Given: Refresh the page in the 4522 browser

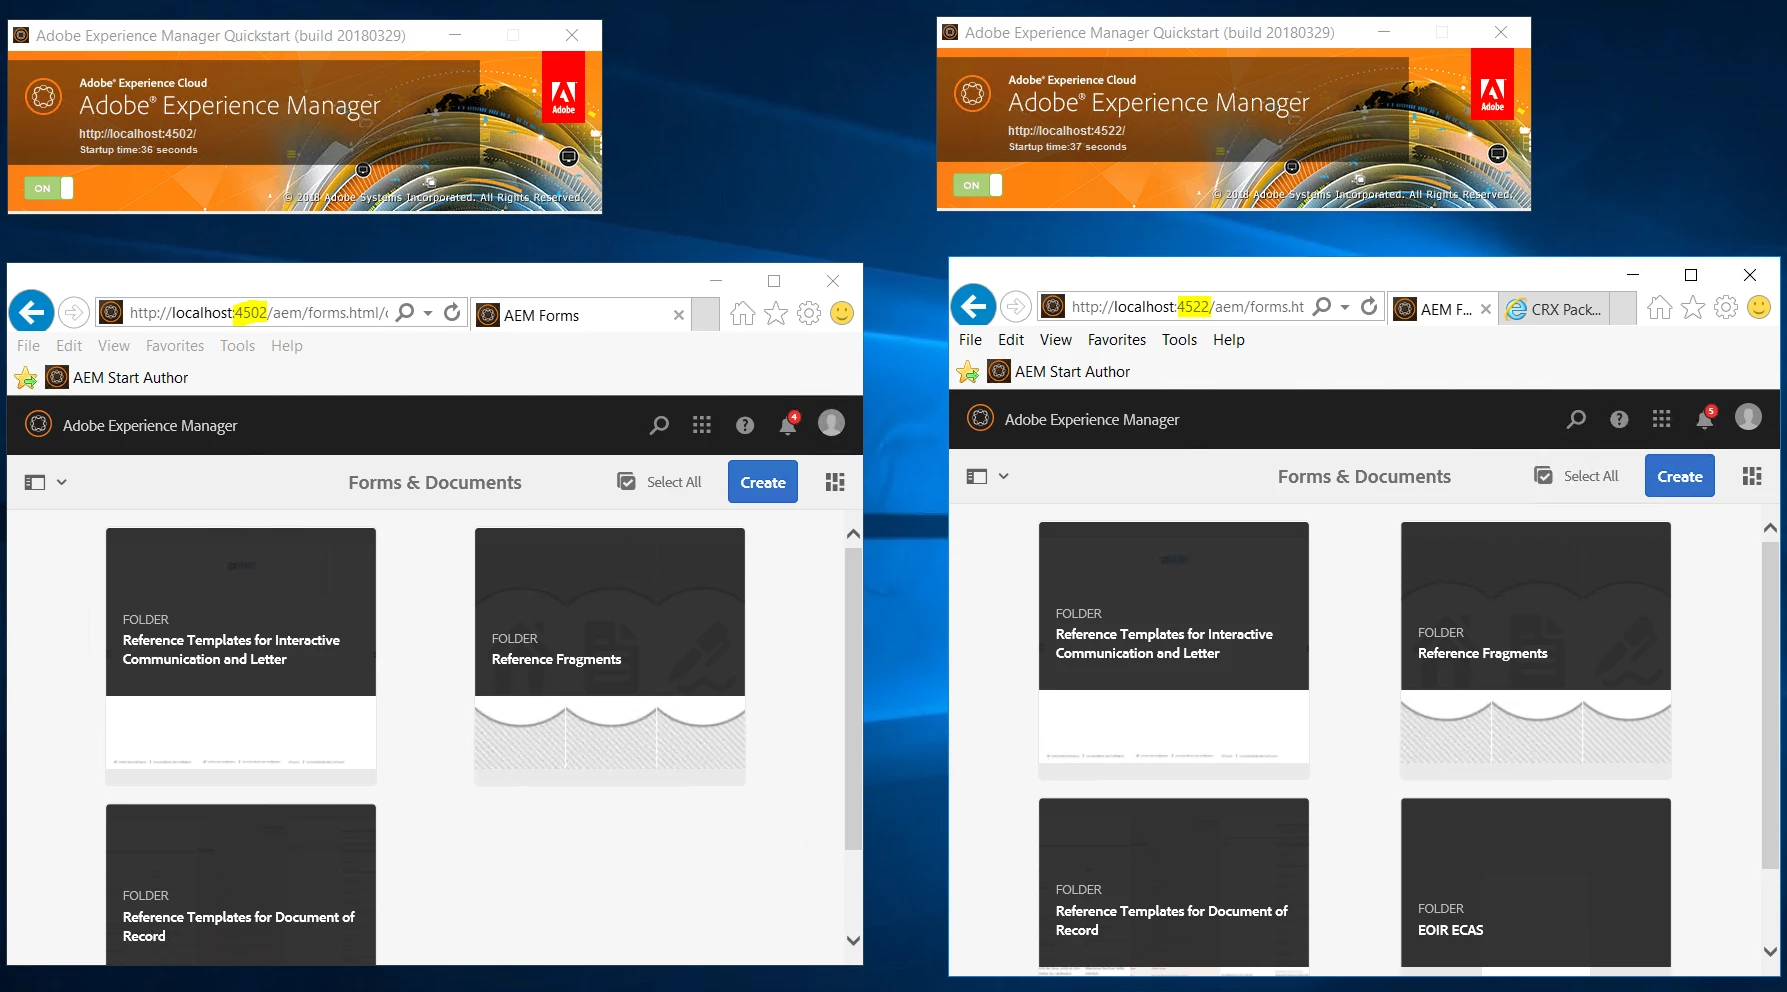Looking at the screenshot, I should coord(1369,306).
